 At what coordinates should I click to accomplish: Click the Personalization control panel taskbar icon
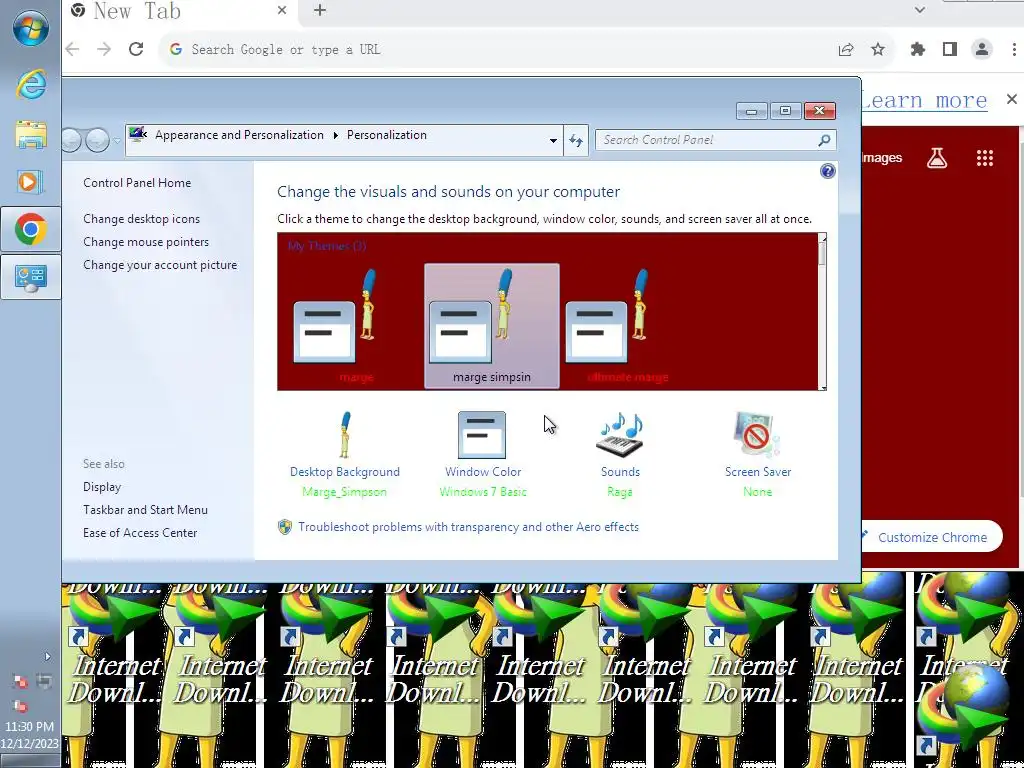point(31,277)
